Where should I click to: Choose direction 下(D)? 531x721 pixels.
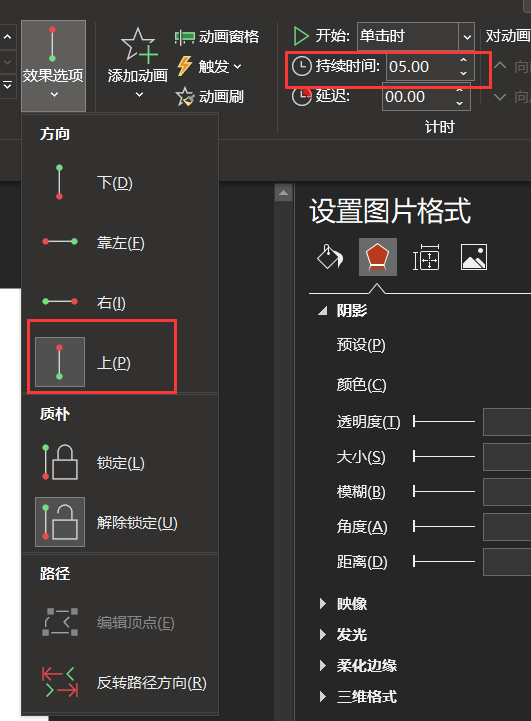coord(120,183)
